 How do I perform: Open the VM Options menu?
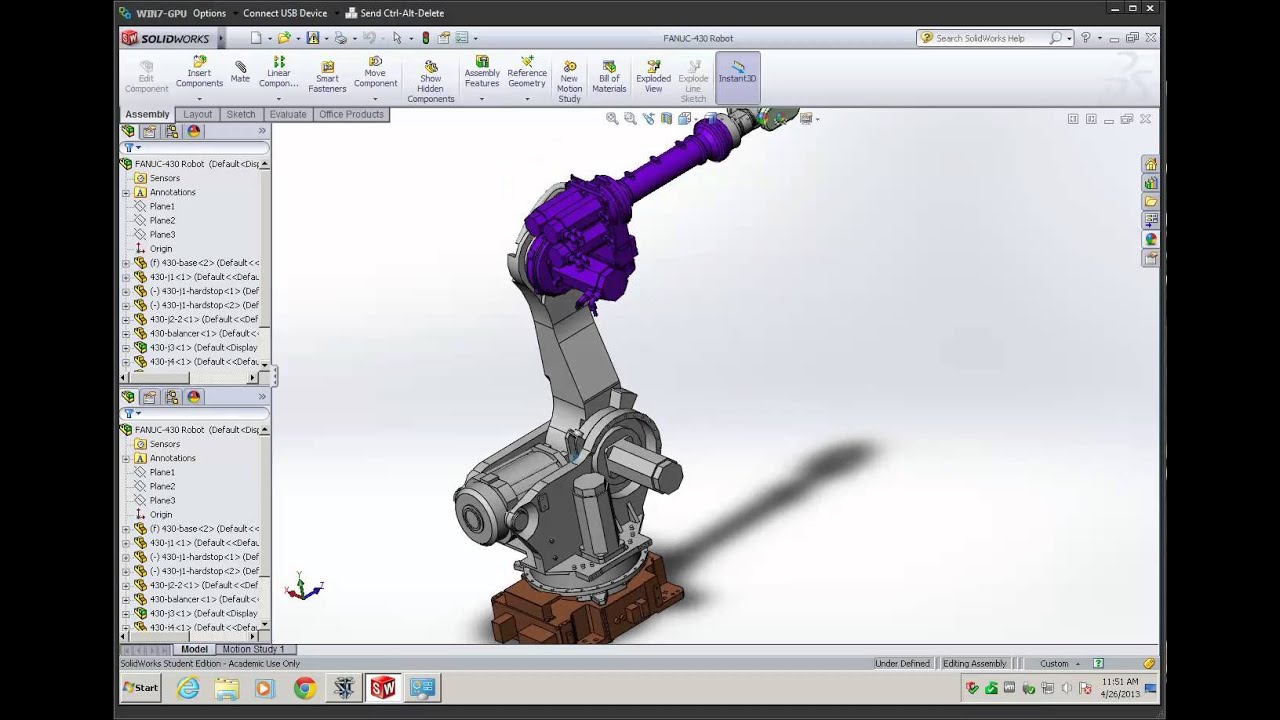pos(209,13)
